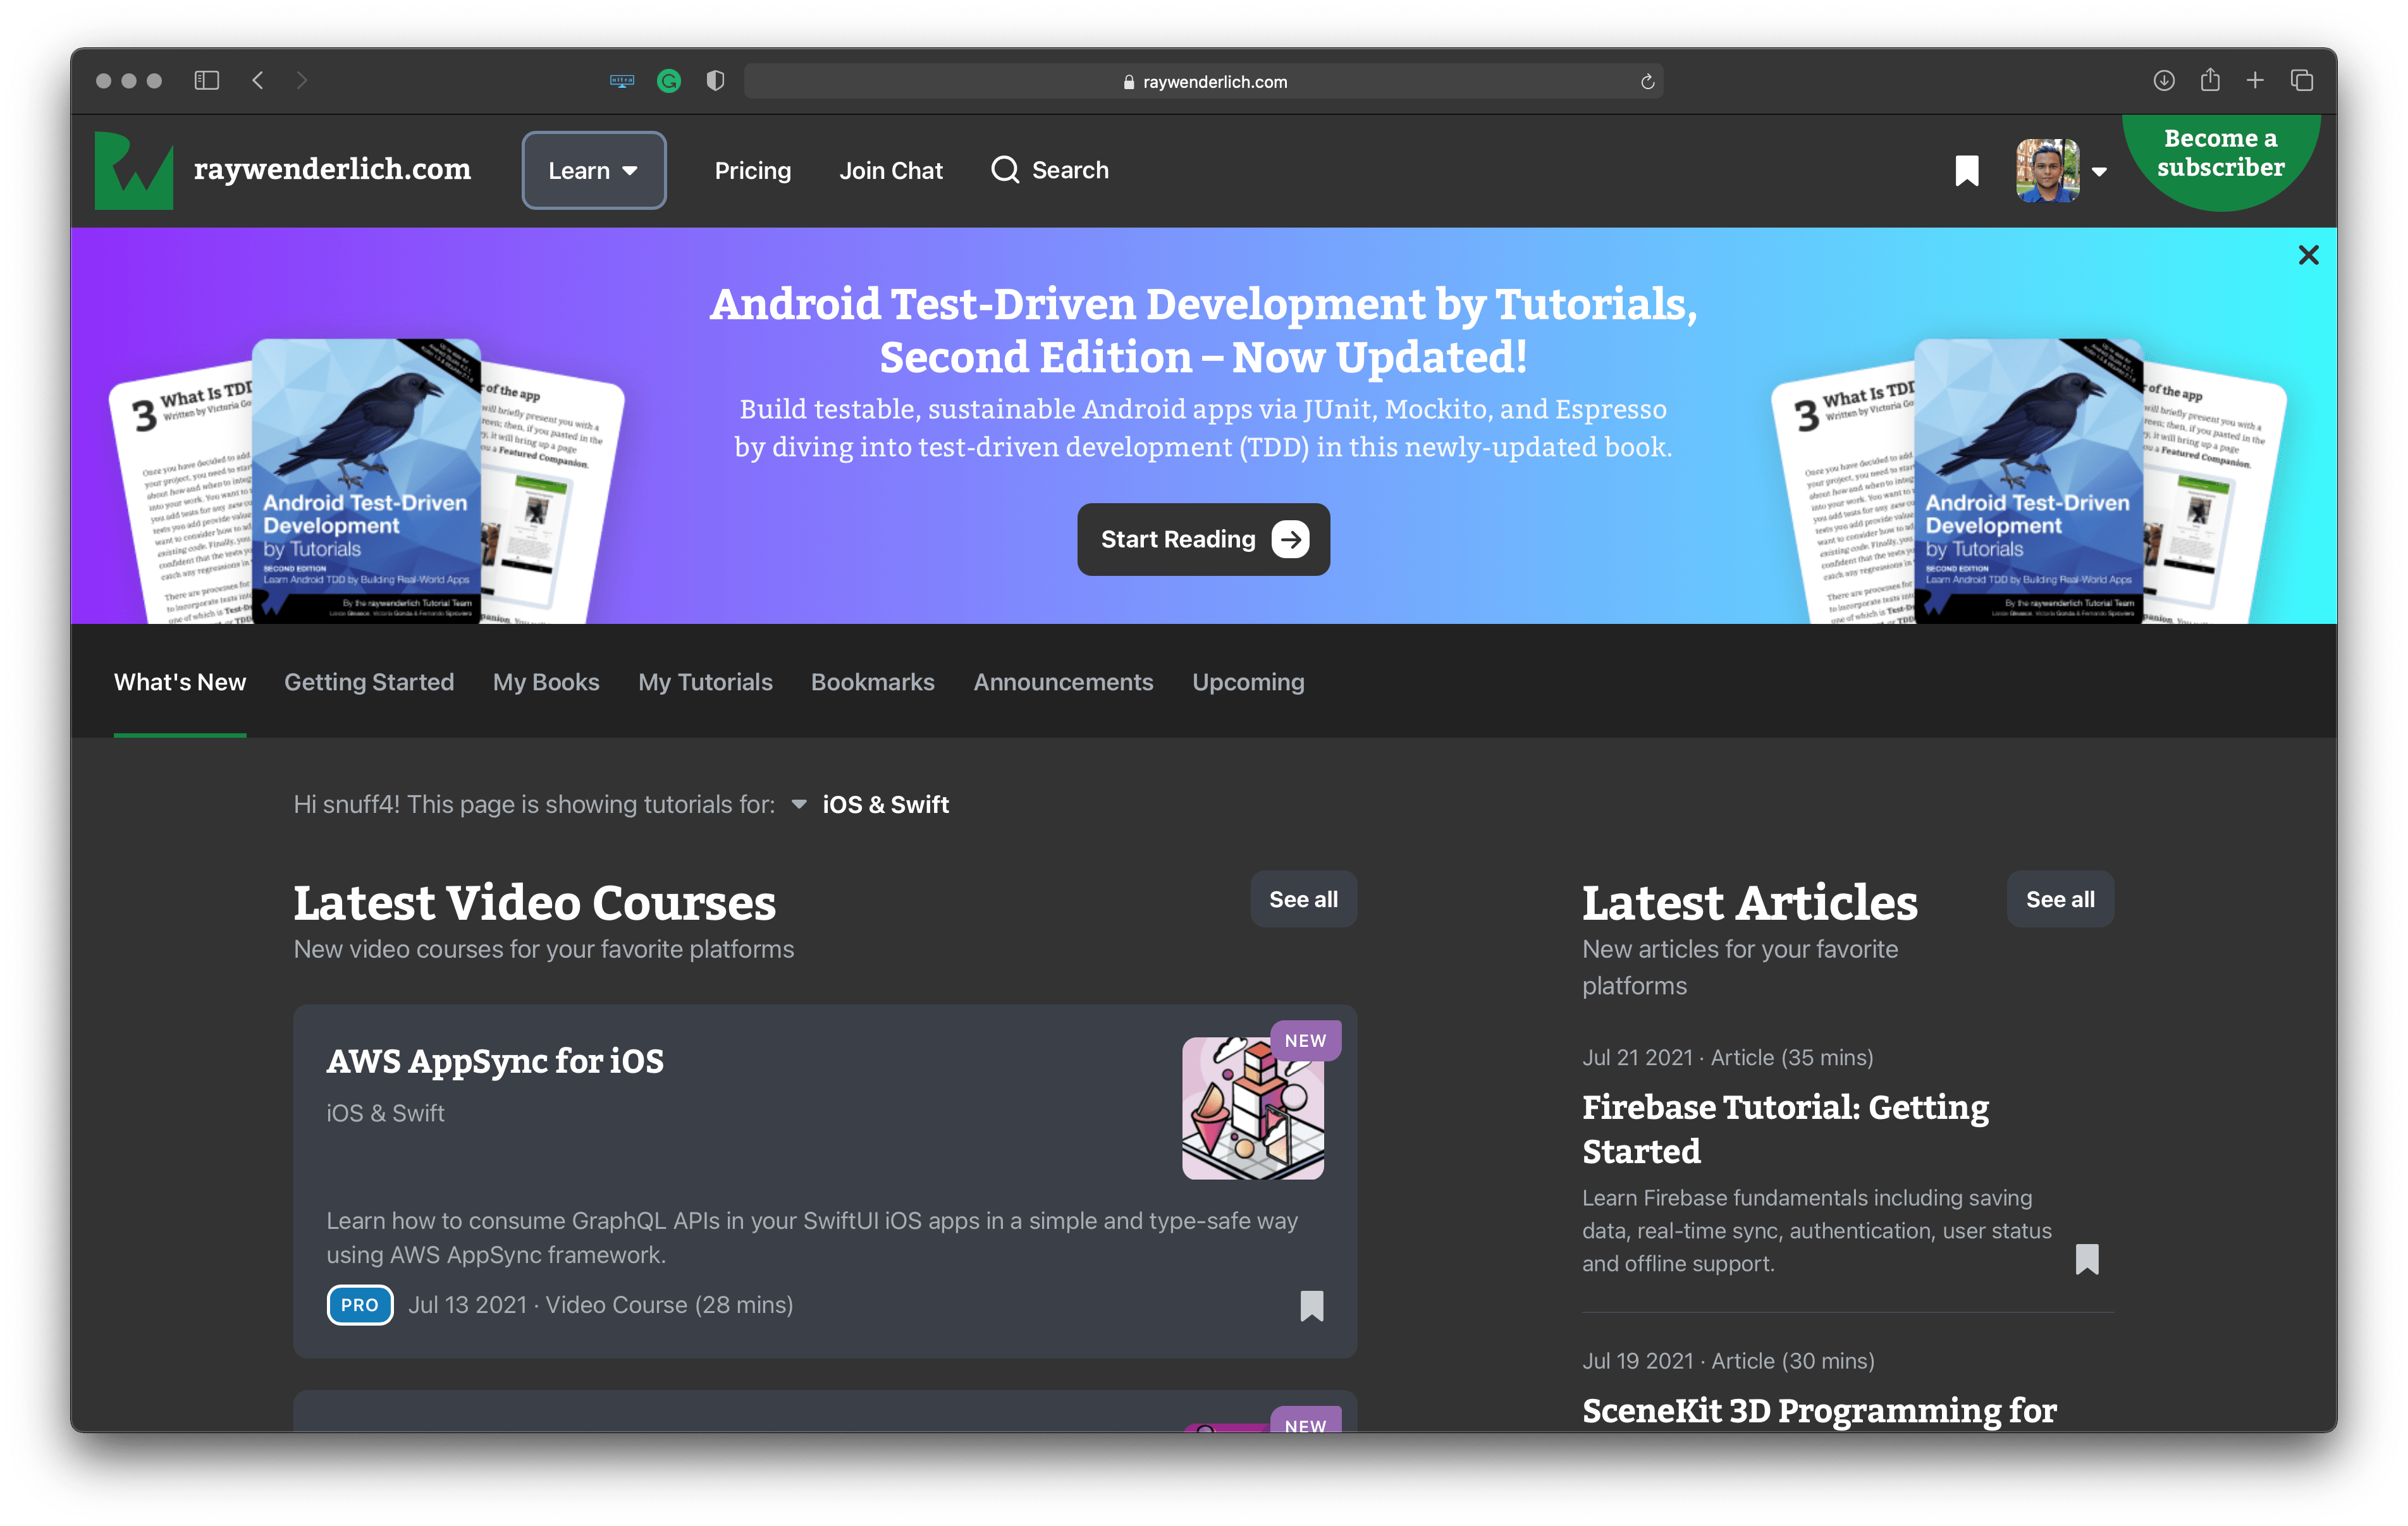Click the raywenderlich.com green logo
Image resolution: width=2408 pixels, height=1526 pixels.
tap(134, 170)
